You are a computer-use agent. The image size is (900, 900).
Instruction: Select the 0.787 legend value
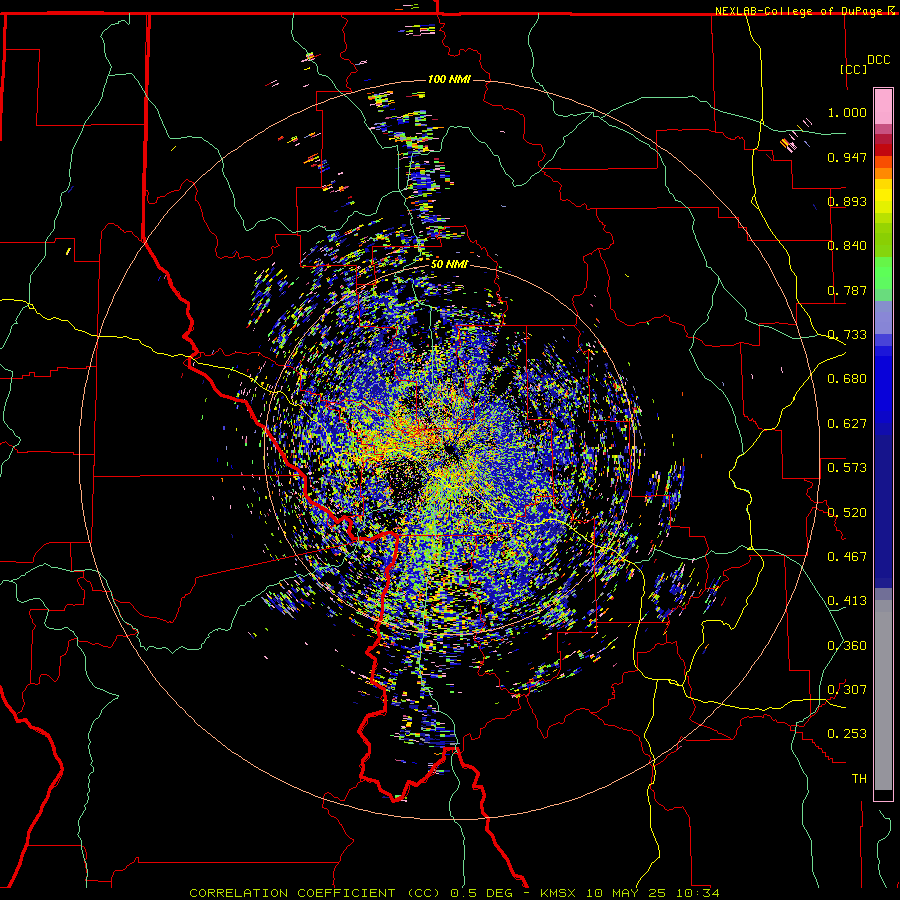coord(847,290)
